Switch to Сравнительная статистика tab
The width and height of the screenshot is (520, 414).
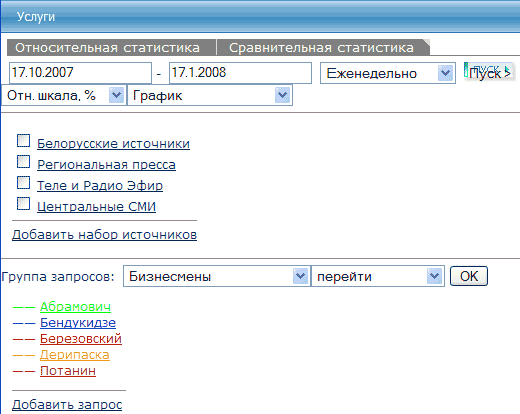pos(322,48)
